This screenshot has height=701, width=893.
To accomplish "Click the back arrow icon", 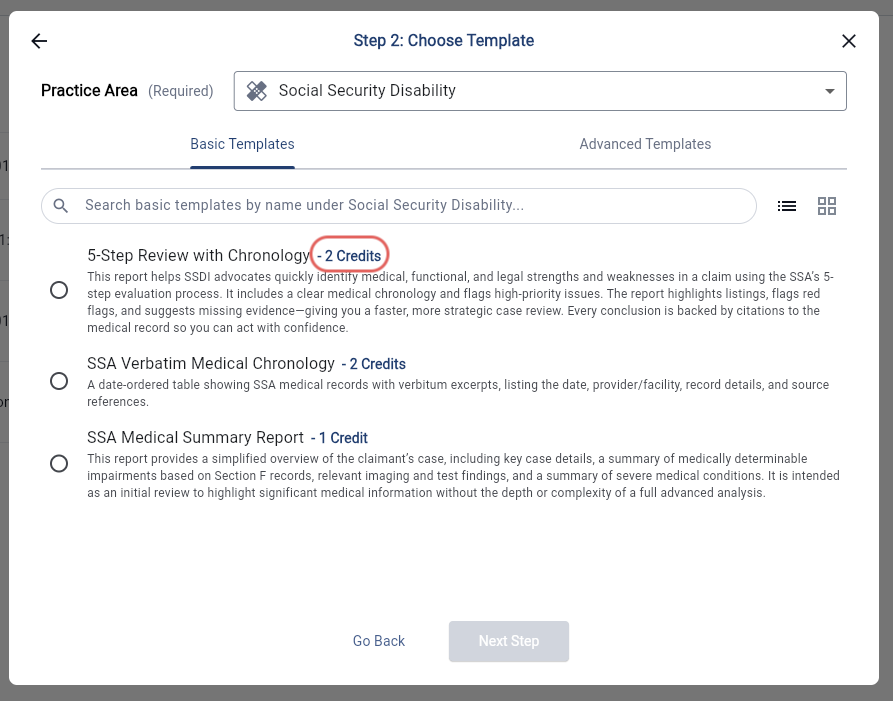I will [x=39, y=41].
